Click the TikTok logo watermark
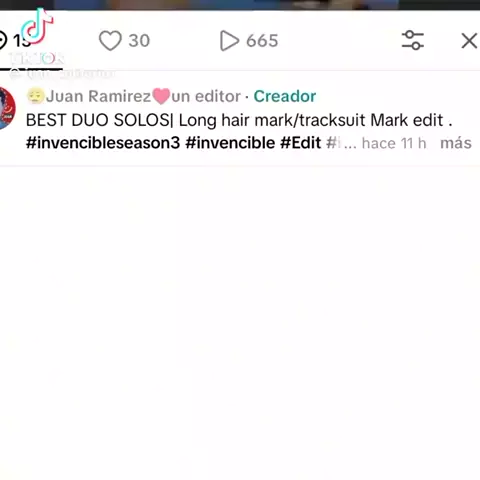This screenshot has width=480, height=480. click(37, 27)
